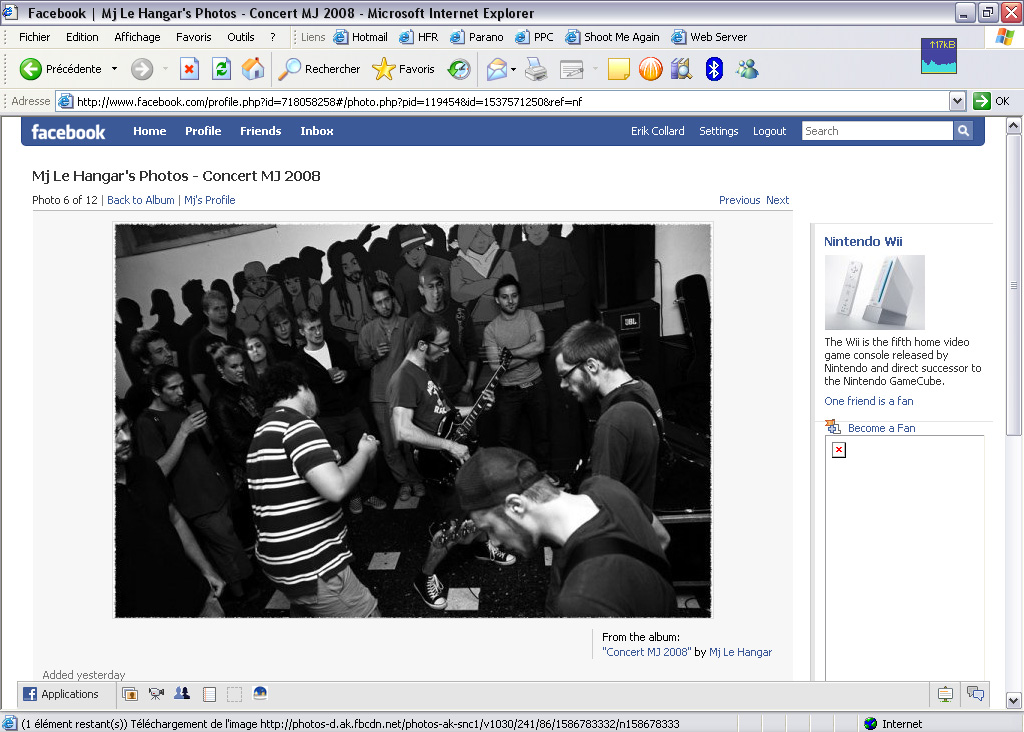The height and width of the screenshot is (732, 1024).
Task: Open the Nintendo Wii ad title
Action: (863, 242)
